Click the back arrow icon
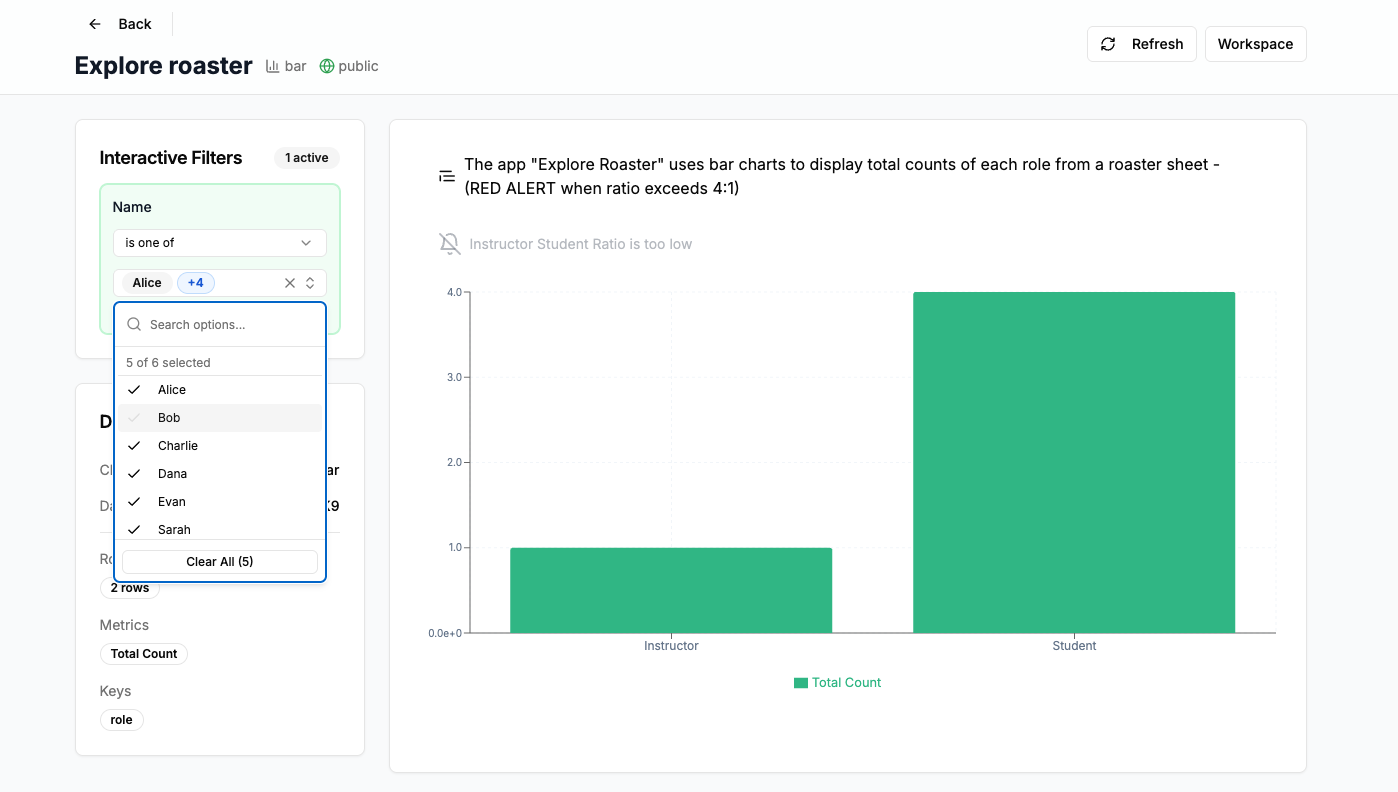This screenshot has height=792, width=1398. (x=95, y=24)
